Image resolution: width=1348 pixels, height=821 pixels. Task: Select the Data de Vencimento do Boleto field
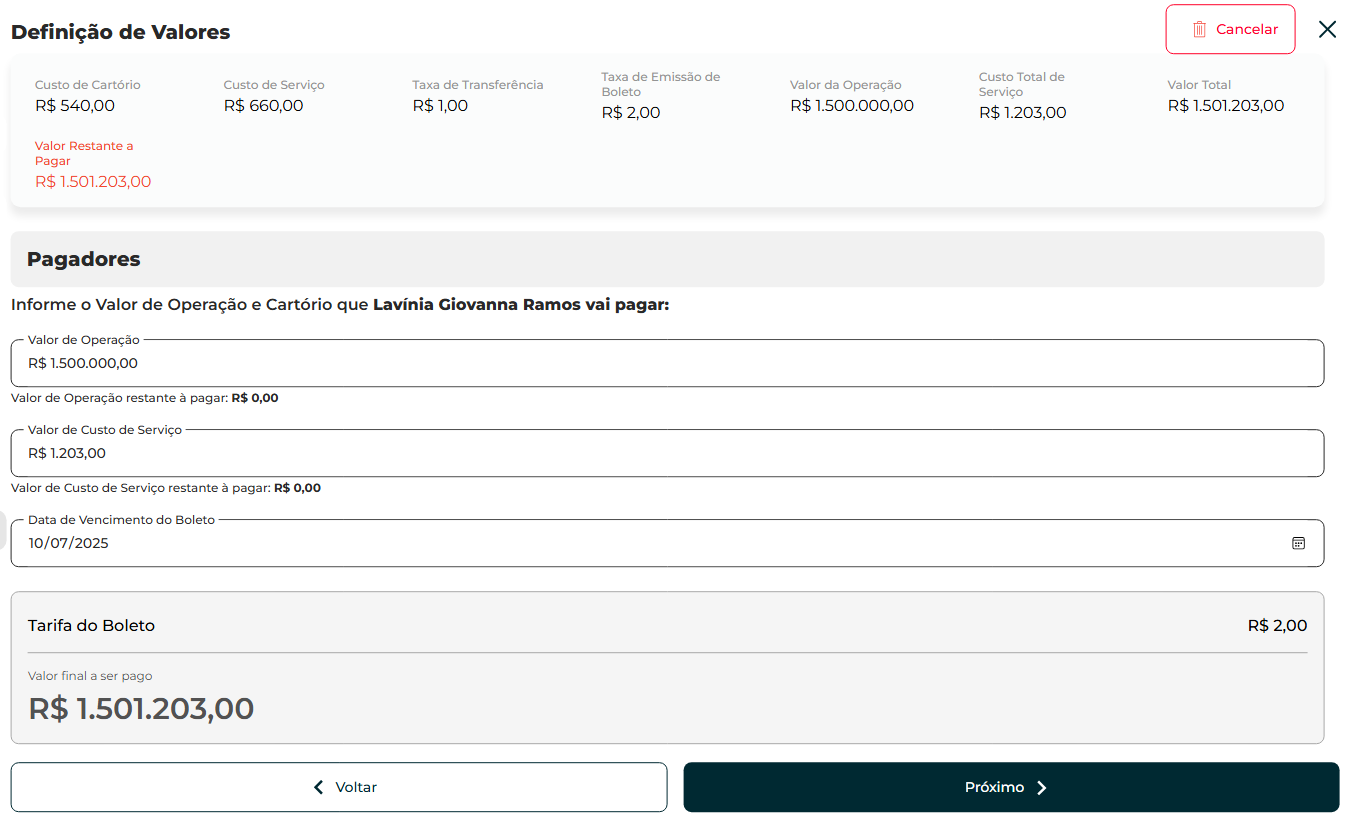coord(667,543)
